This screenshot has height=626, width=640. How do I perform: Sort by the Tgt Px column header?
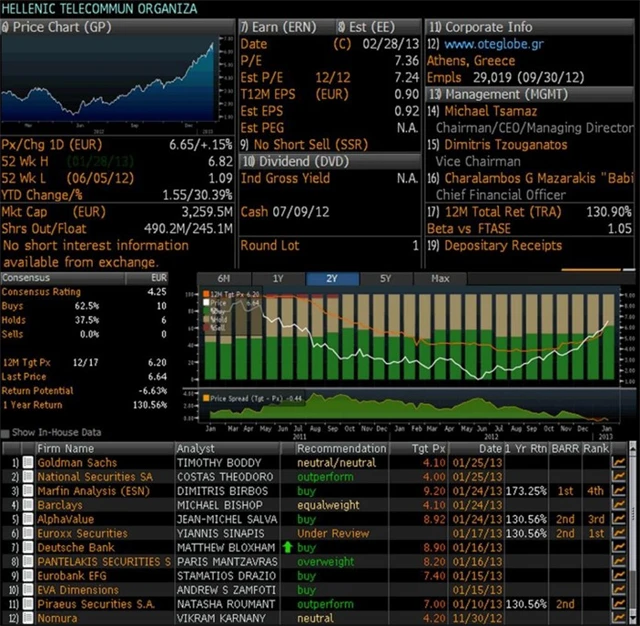(x=428, y=448)
